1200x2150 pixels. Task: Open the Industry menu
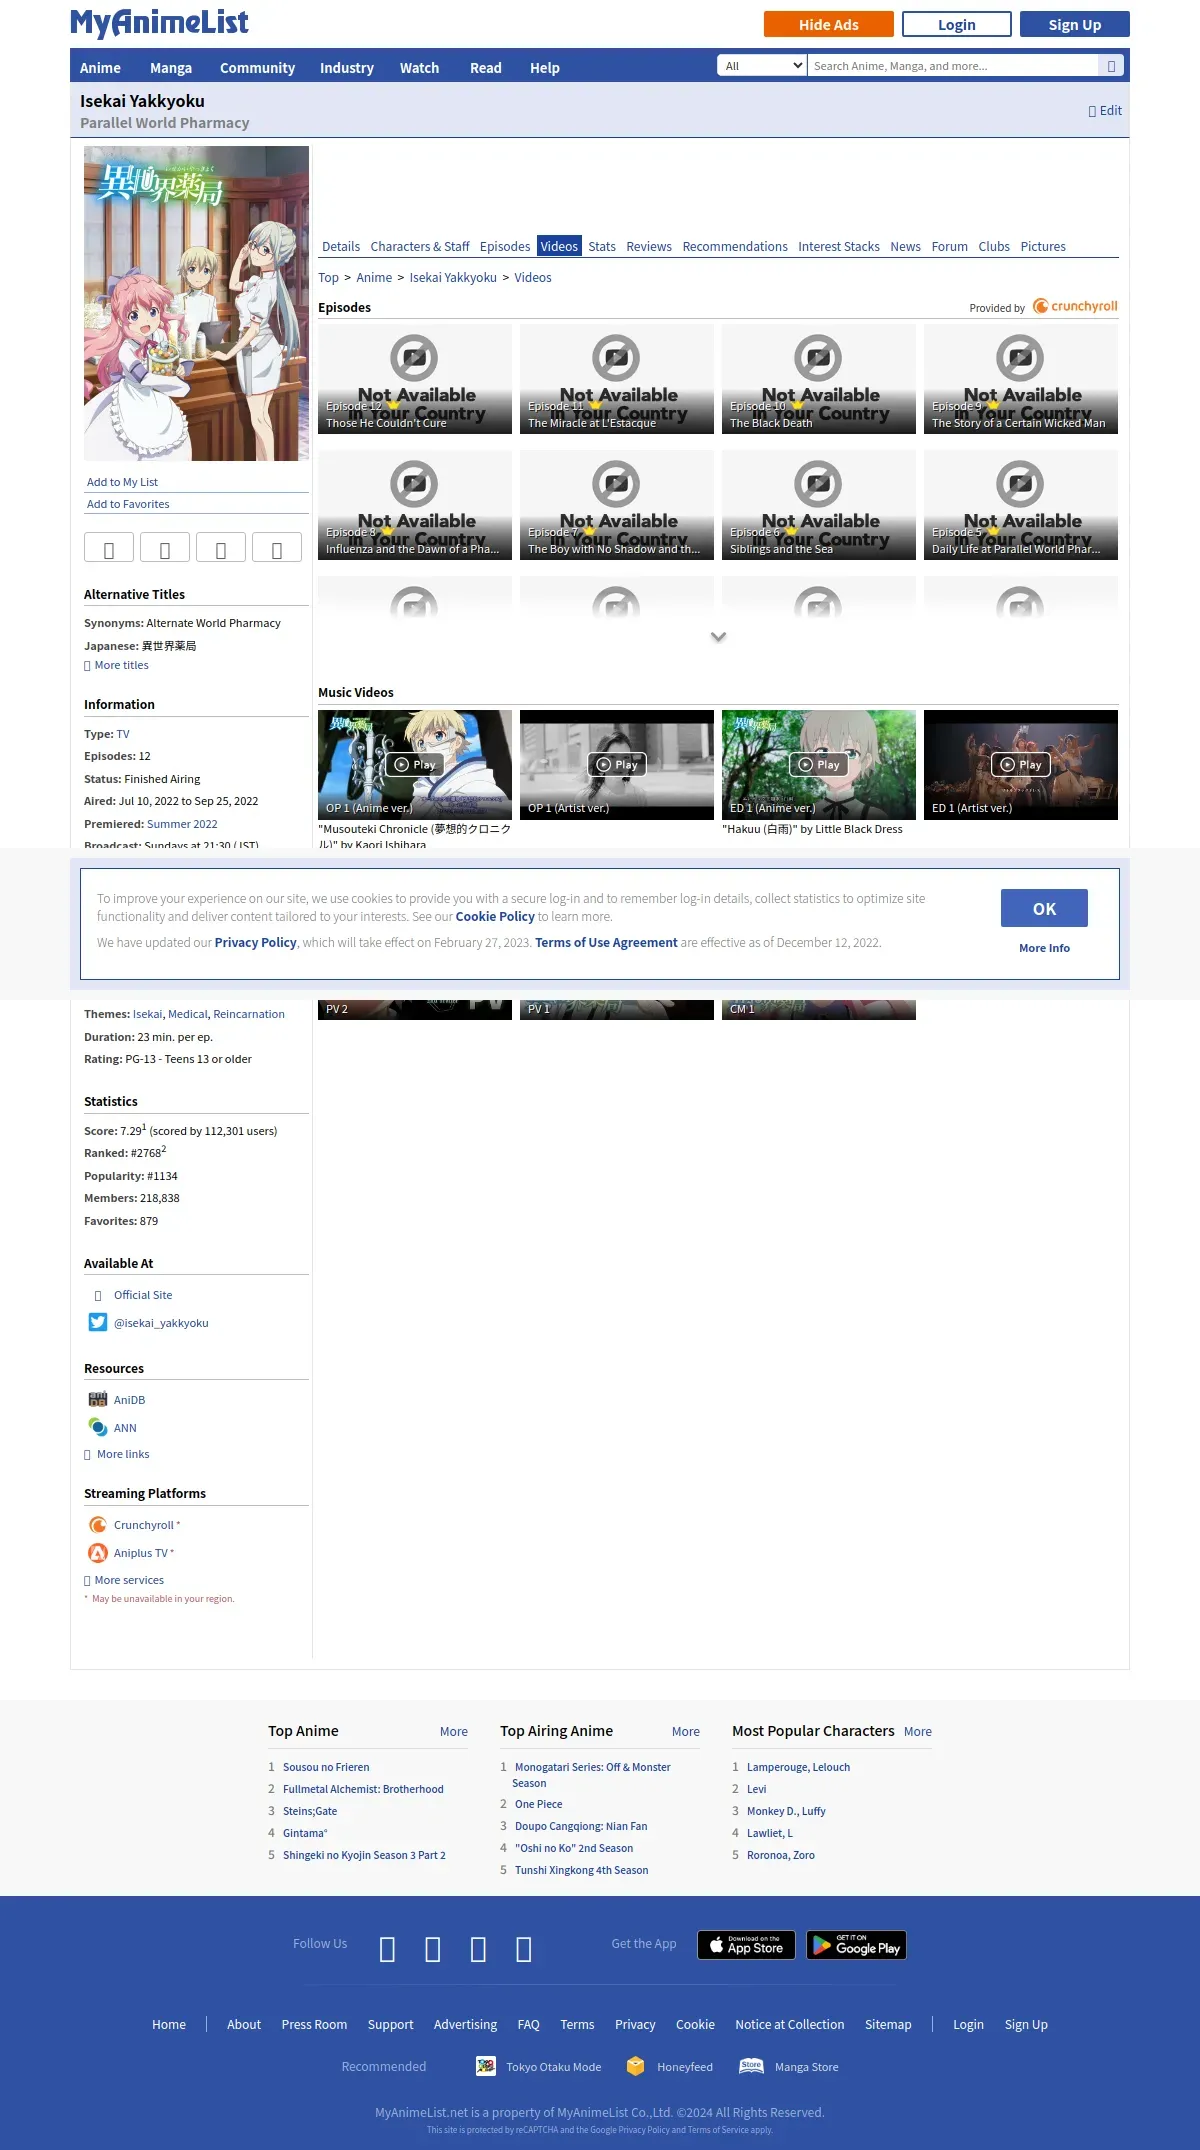[347, 68]
